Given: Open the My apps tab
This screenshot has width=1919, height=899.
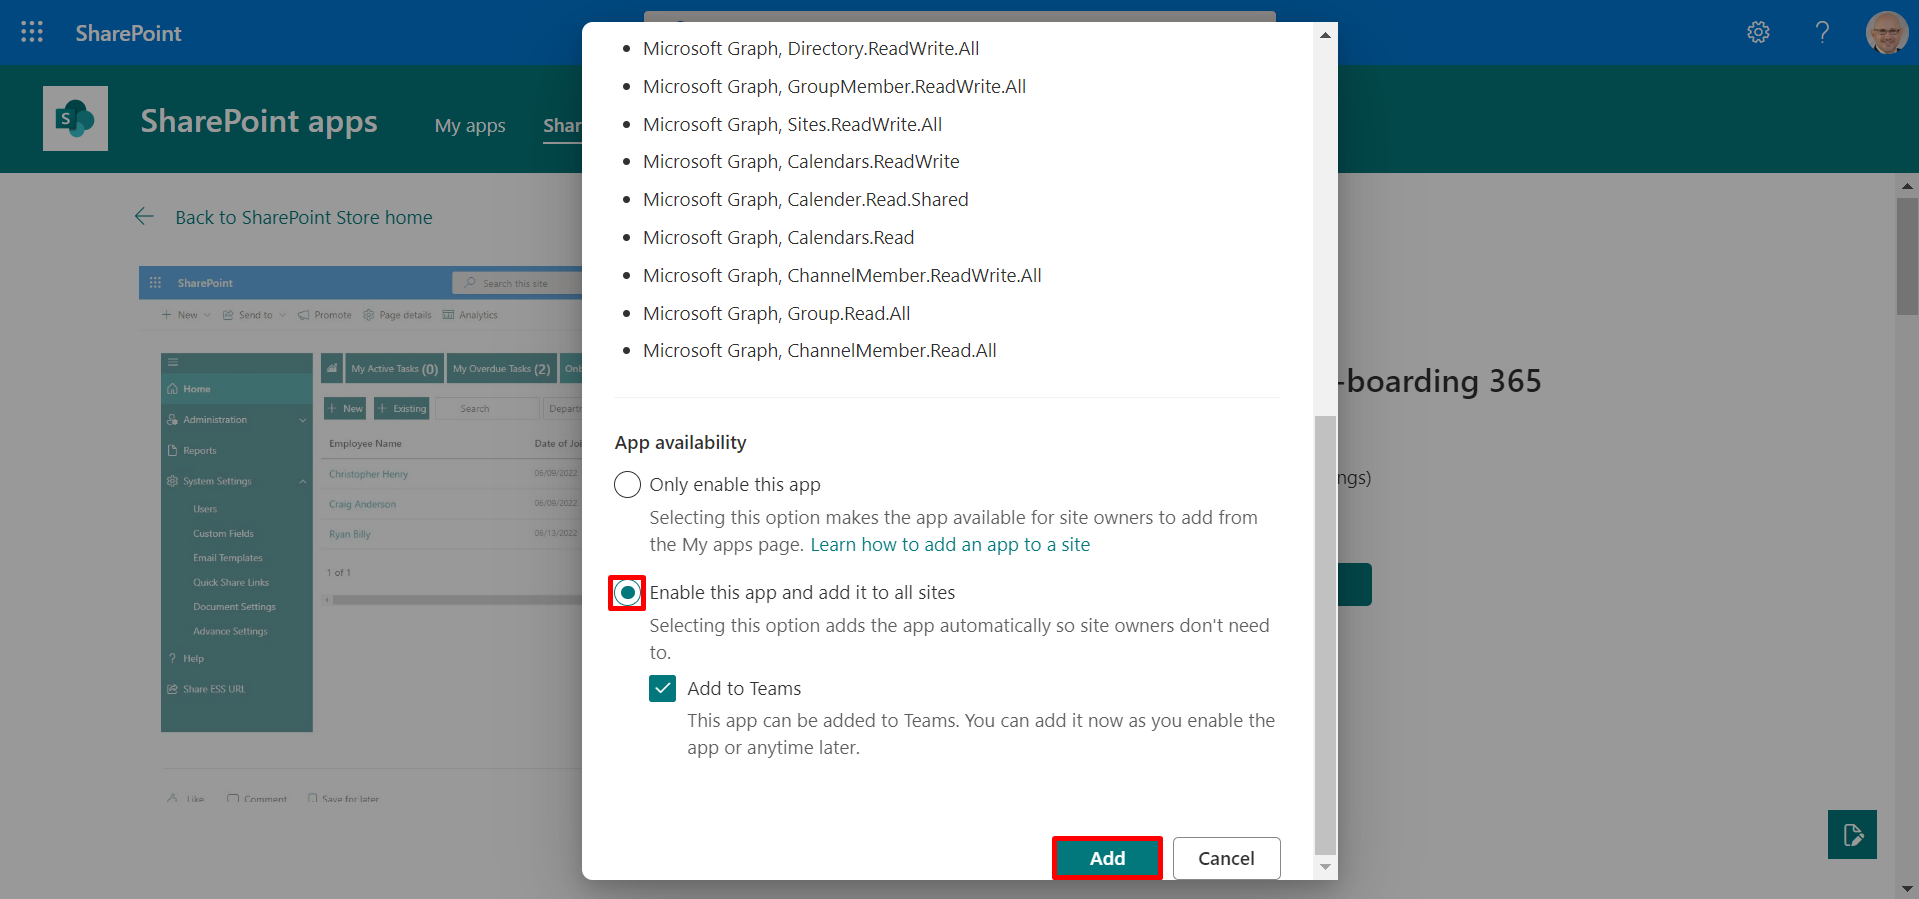Looking at the screenshot, I should (470, 126).
